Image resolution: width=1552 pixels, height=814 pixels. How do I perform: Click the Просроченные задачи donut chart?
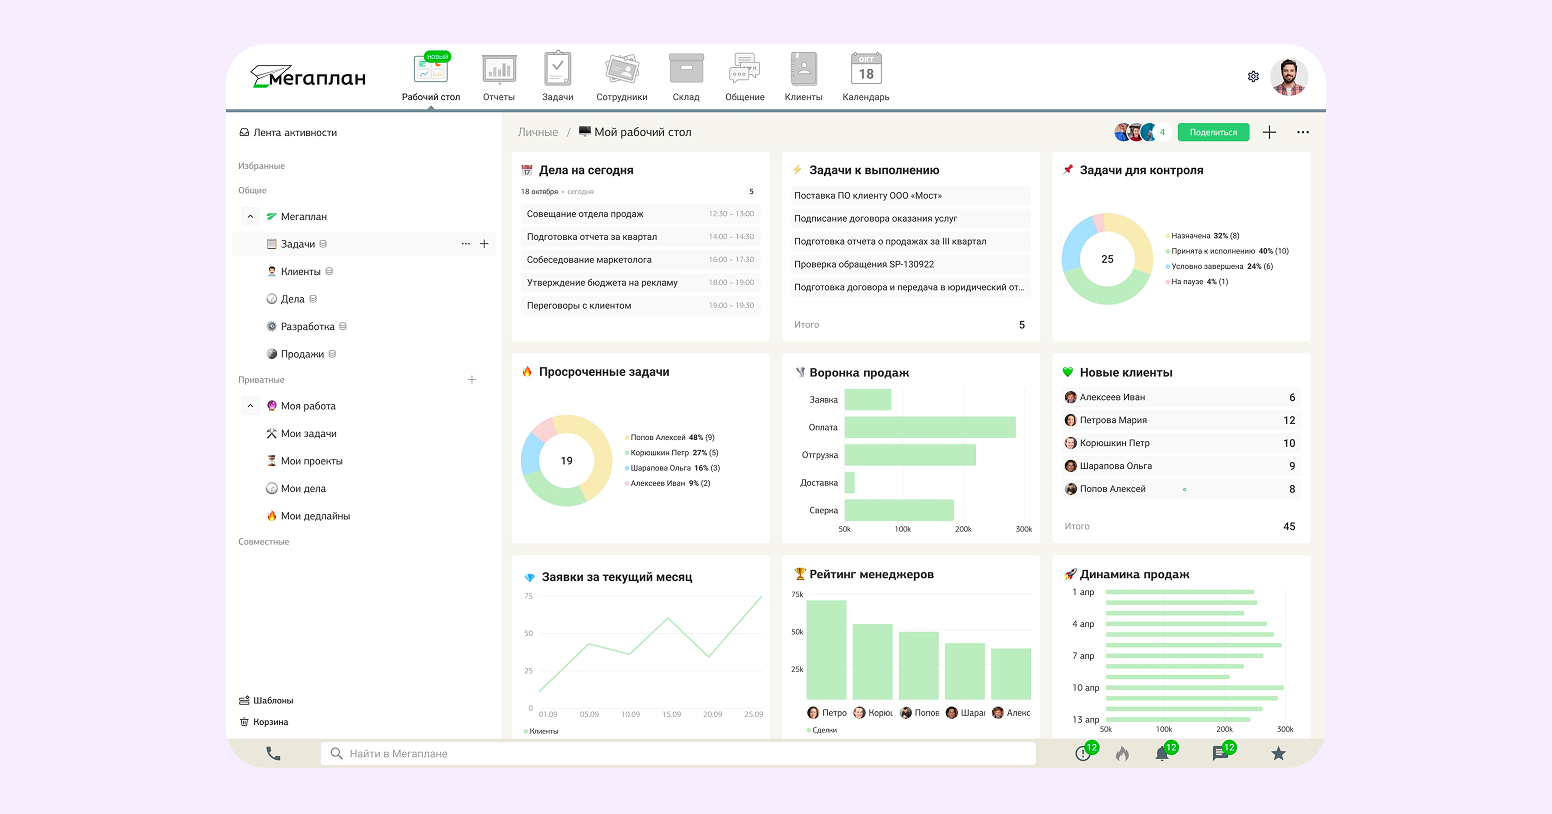566,461
